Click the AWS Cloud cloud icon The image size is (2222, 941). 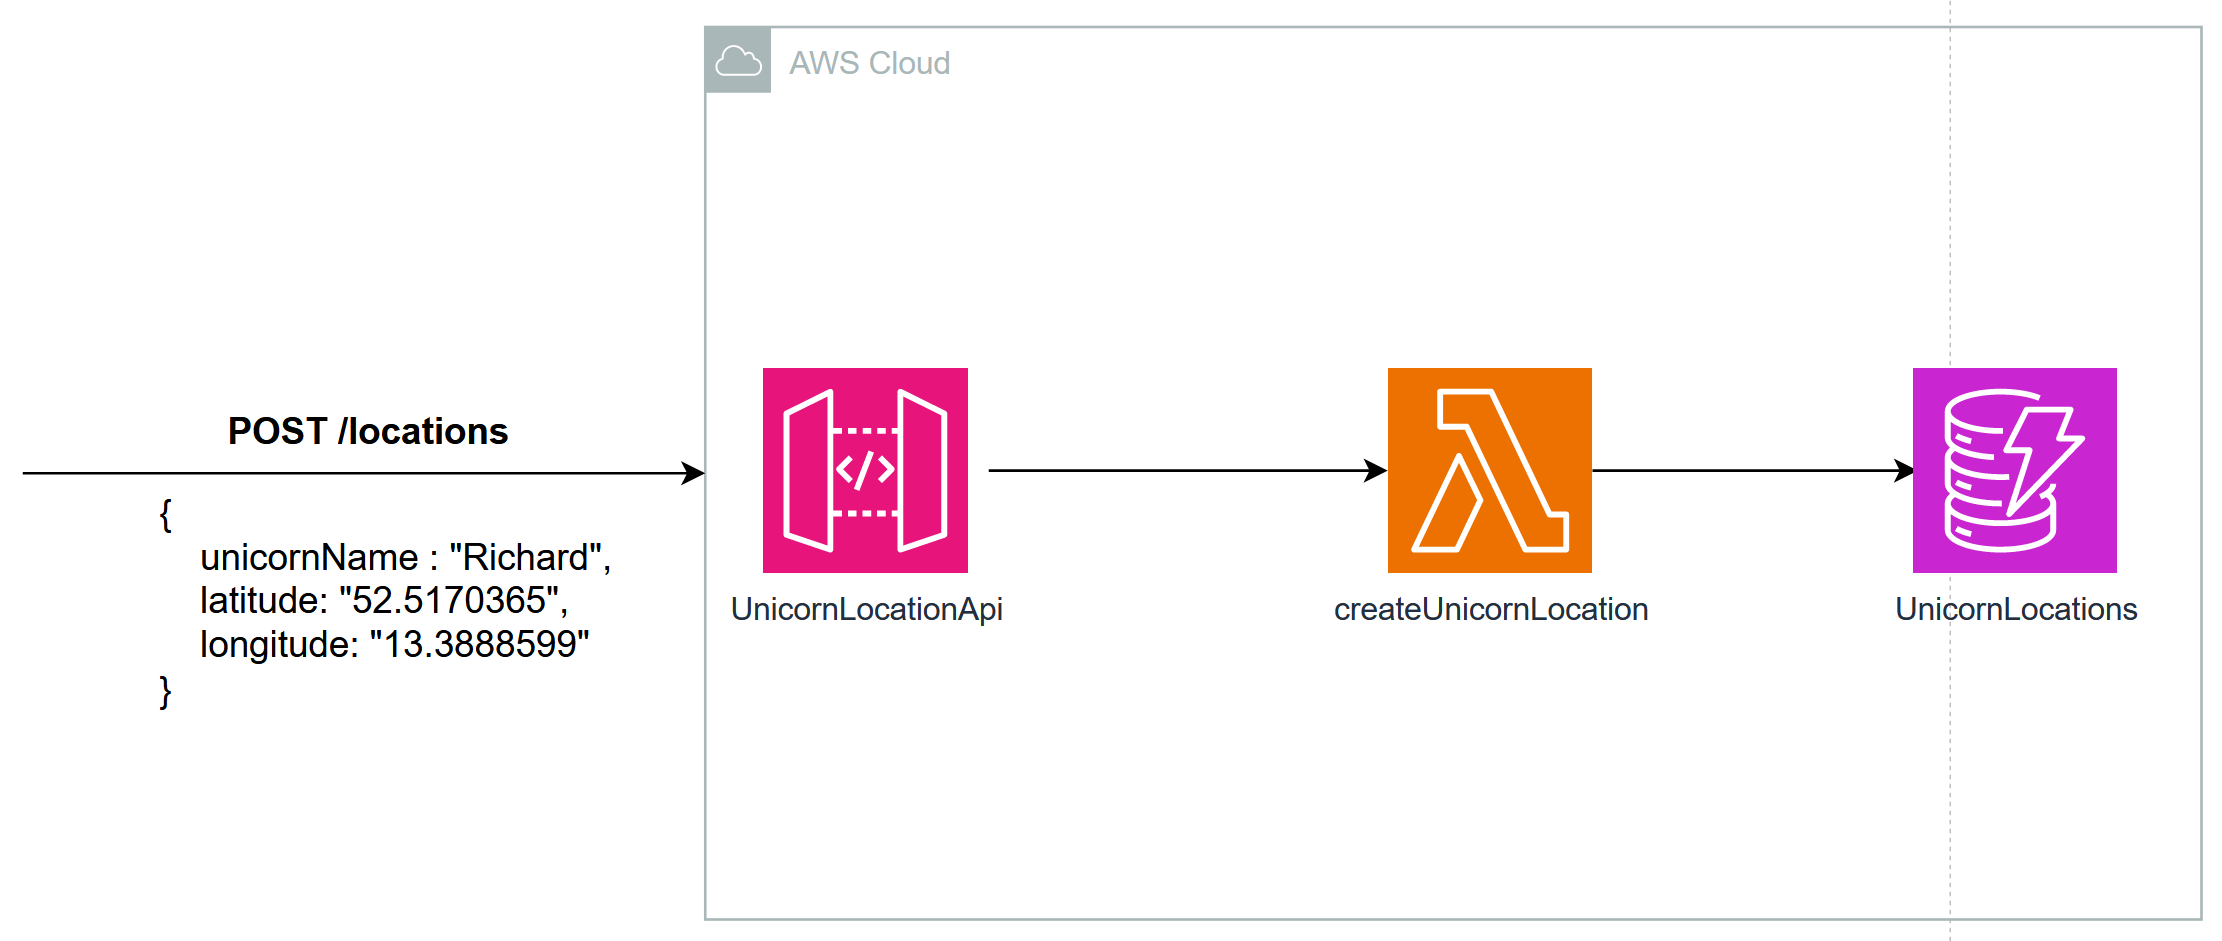tap(739, 62)
